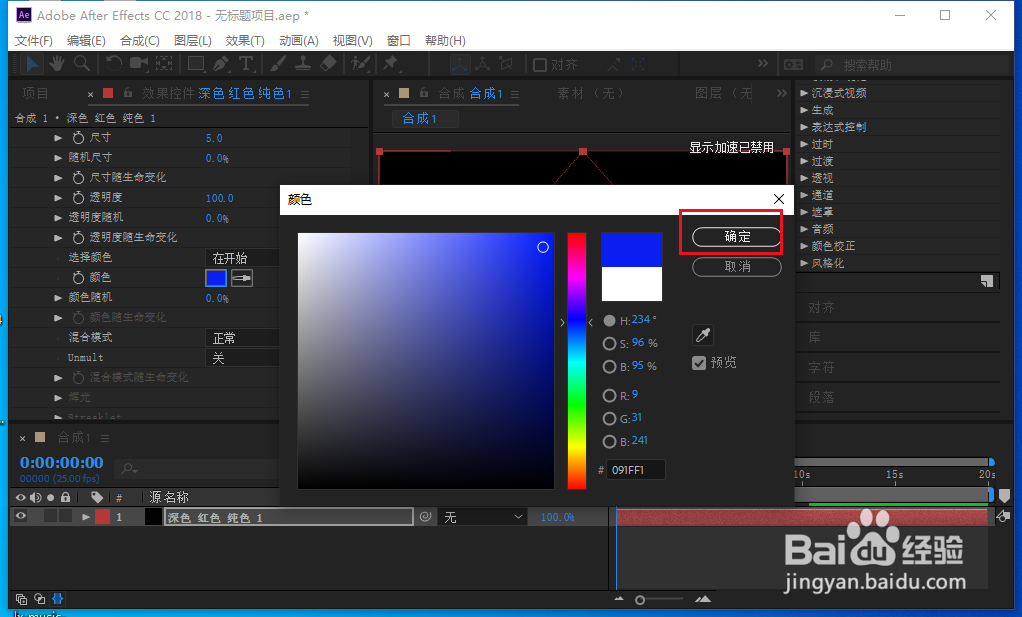Switch to the 项目 panel tab

point(36,93)
